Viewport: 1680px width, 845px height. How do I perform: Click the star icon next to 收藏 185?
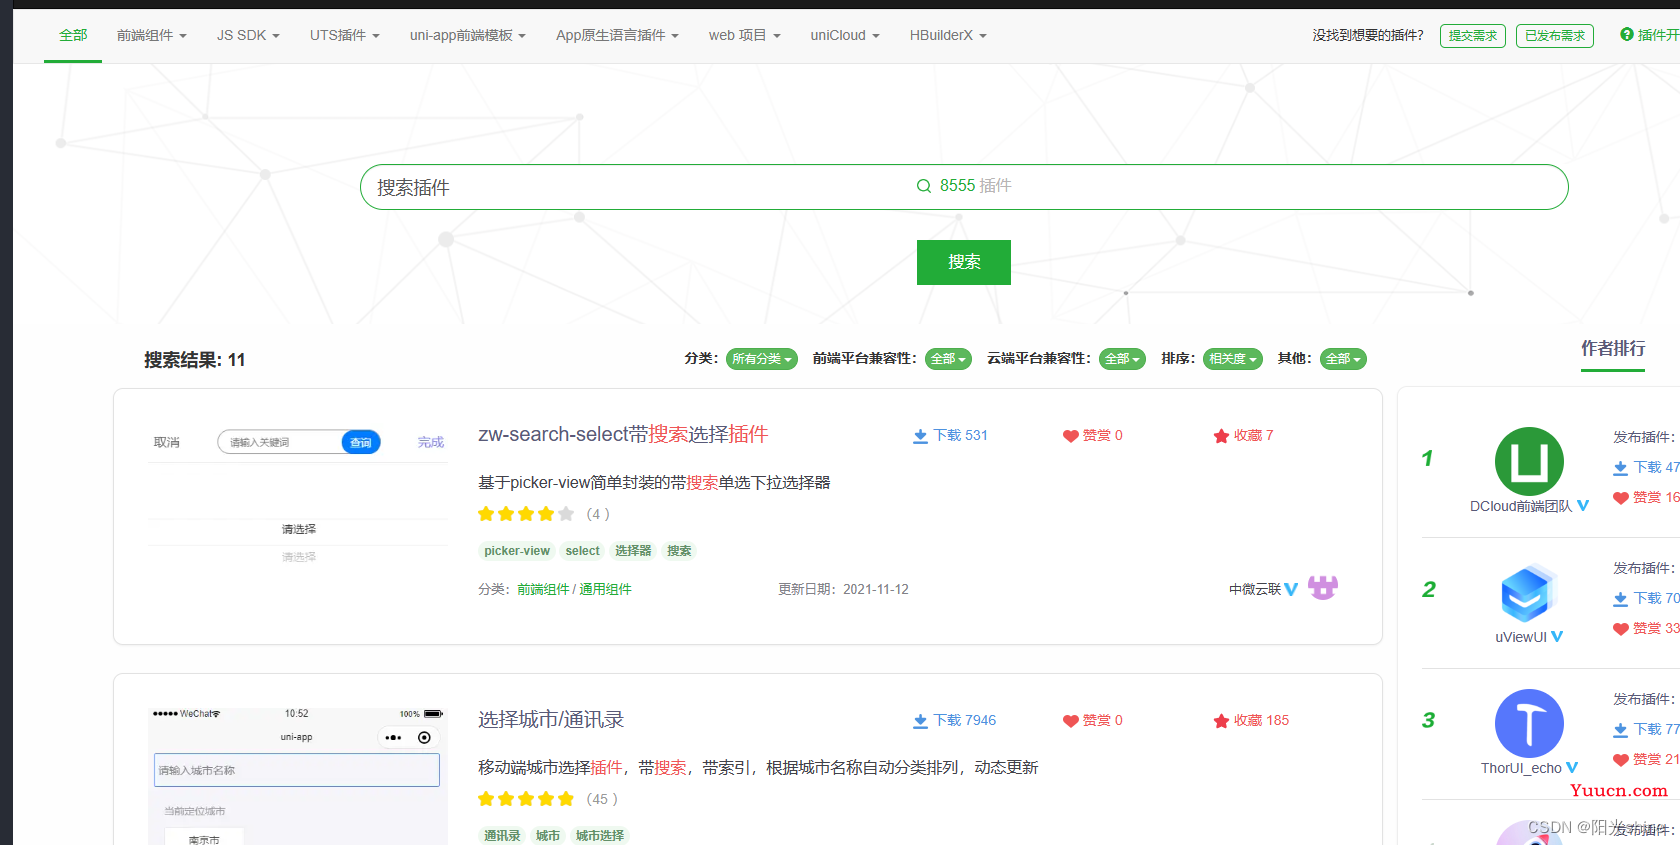(1221, 721)
